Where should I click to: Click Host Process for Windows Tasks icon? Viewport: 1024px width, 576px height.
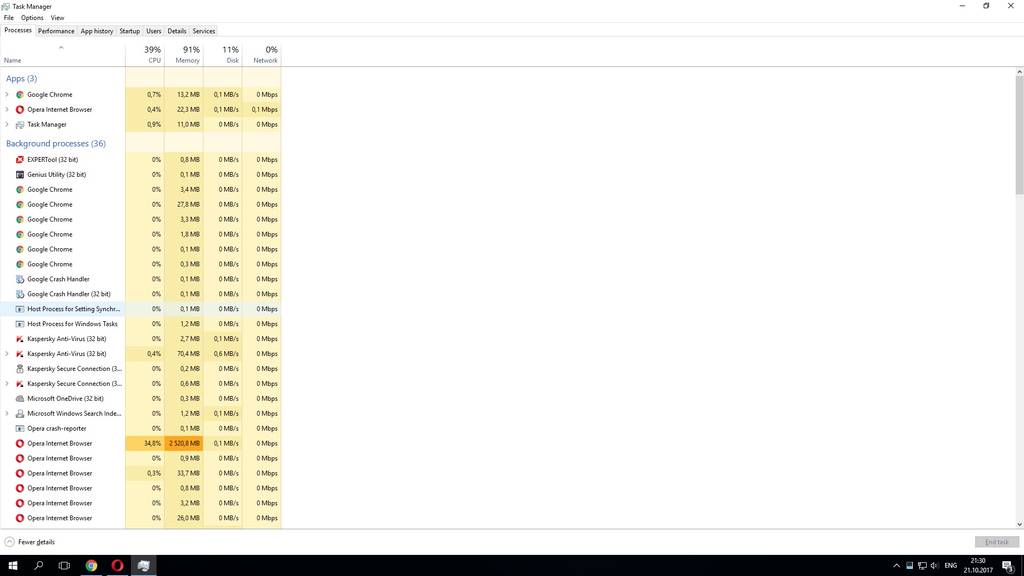(x=20, y=324)
